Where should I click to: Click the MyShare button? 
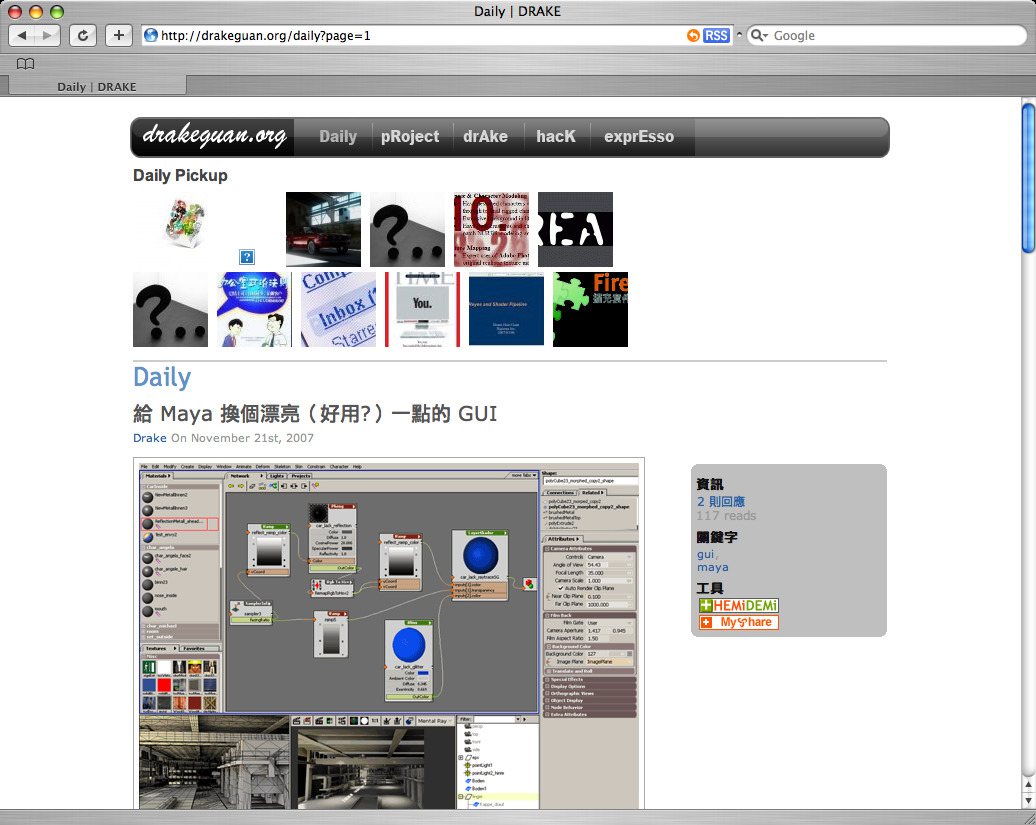(x=739, y=622)
